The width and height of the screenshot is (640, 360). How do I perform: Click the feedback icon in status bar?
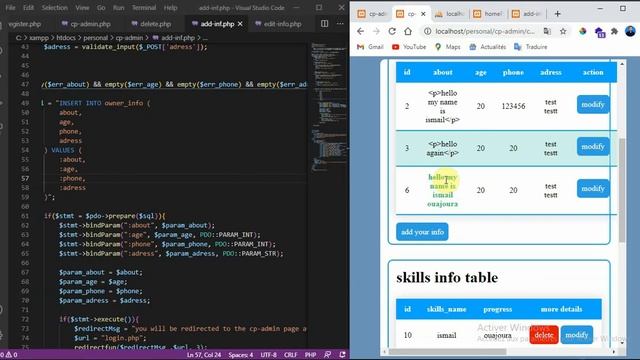click(327, 355)
